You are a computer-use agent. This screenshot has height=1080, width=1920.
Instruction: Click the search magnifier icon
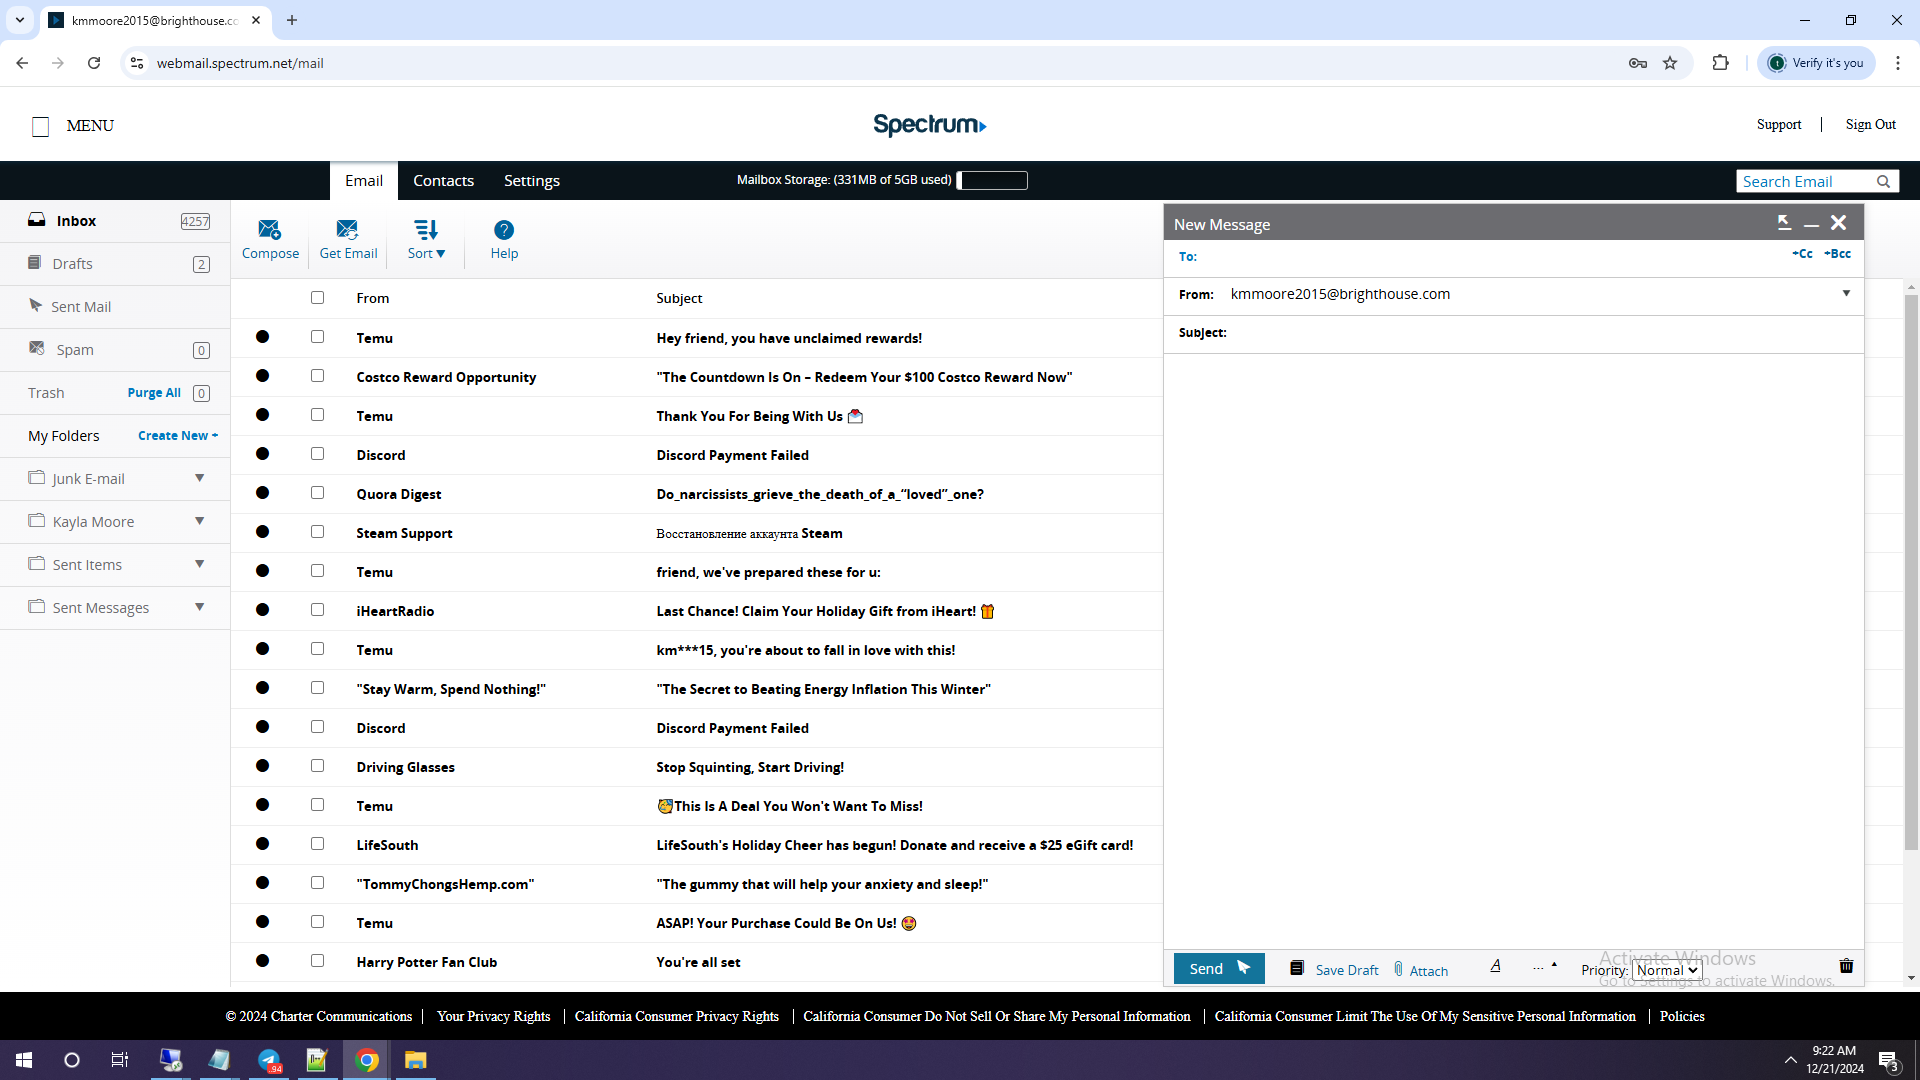click(1883, 181)
